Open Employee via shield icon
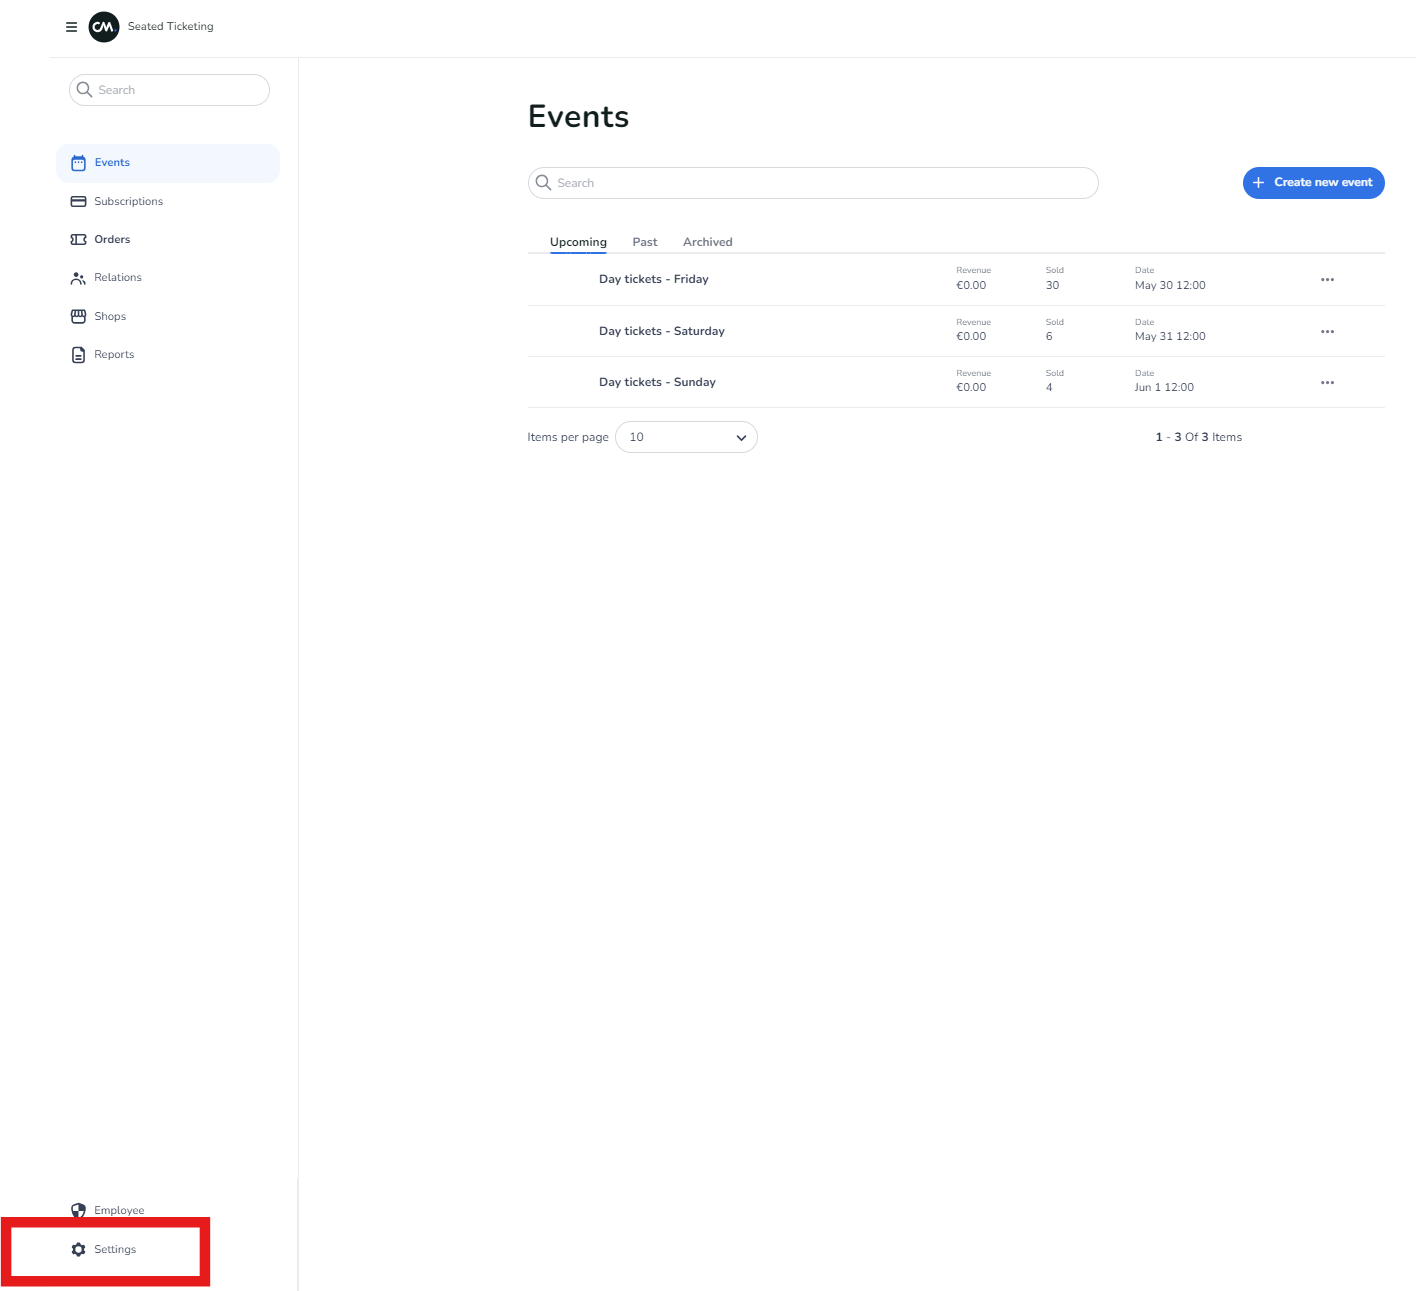The image size is (1416, 1291). coord(79,1210)
